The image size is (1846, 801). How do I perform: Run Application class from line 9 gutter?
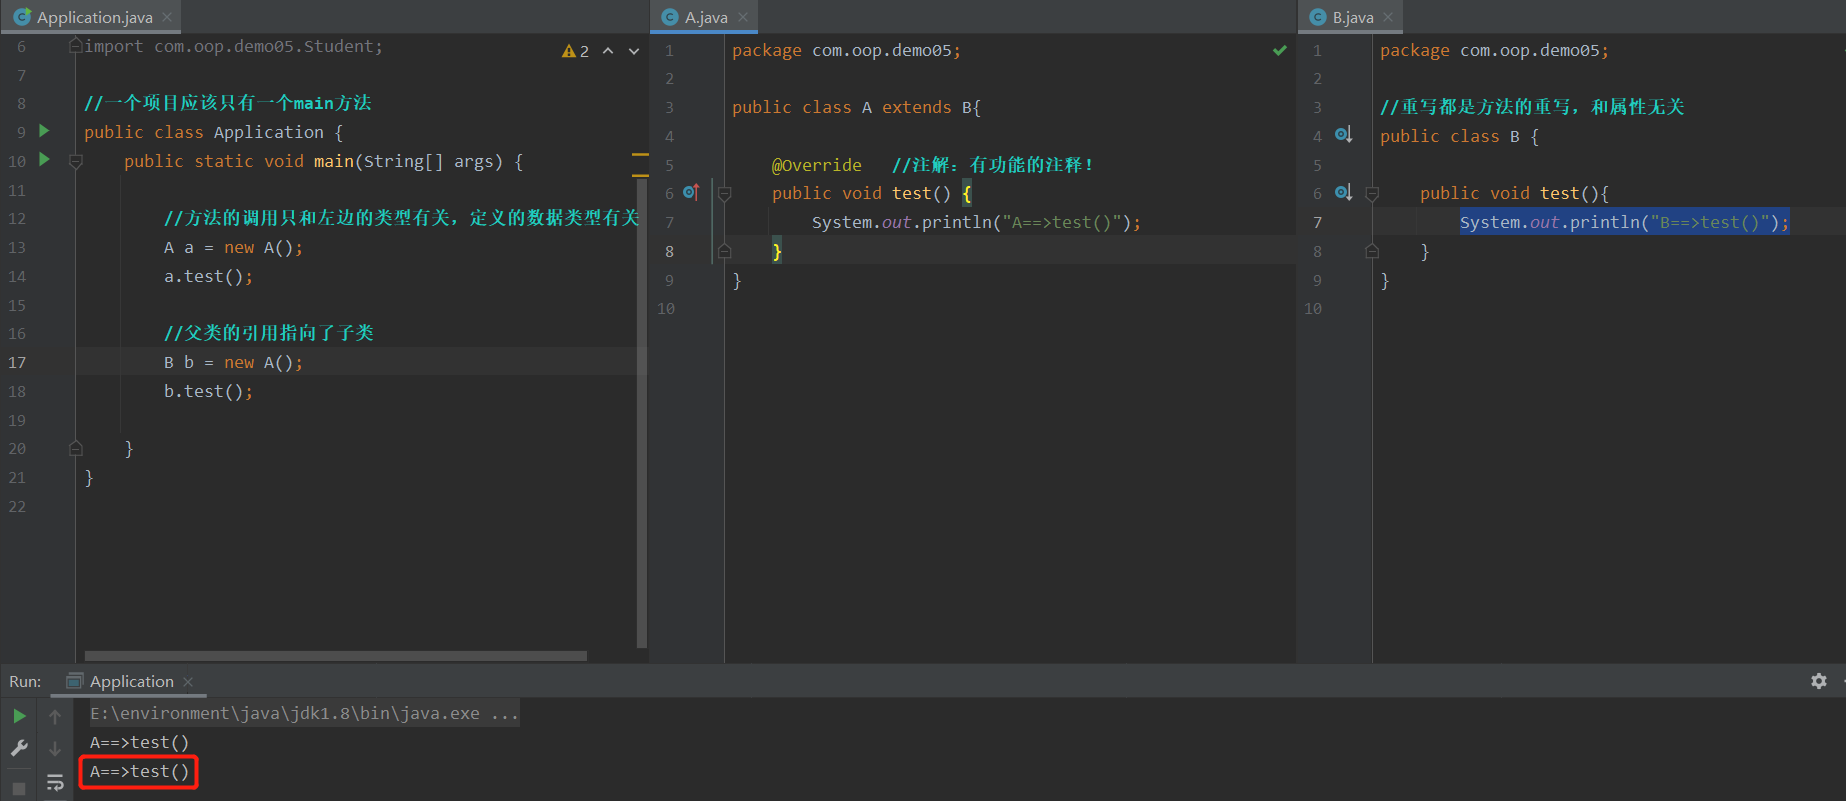[44, 131]
